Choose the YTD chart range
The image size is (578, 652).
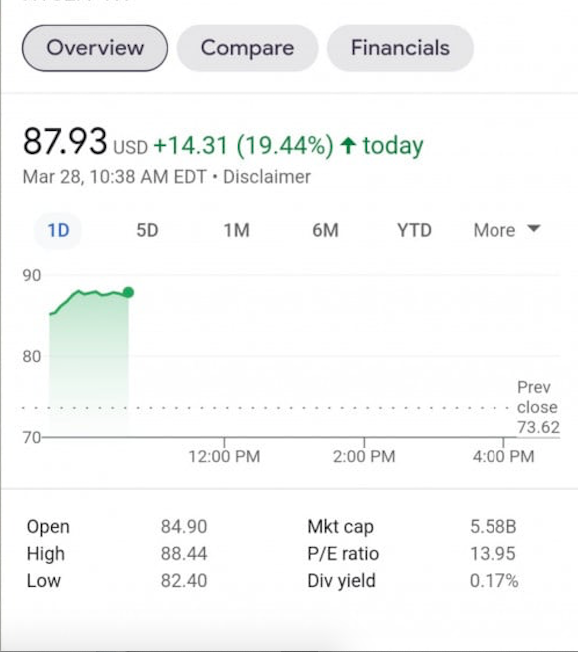coord(414,230)
